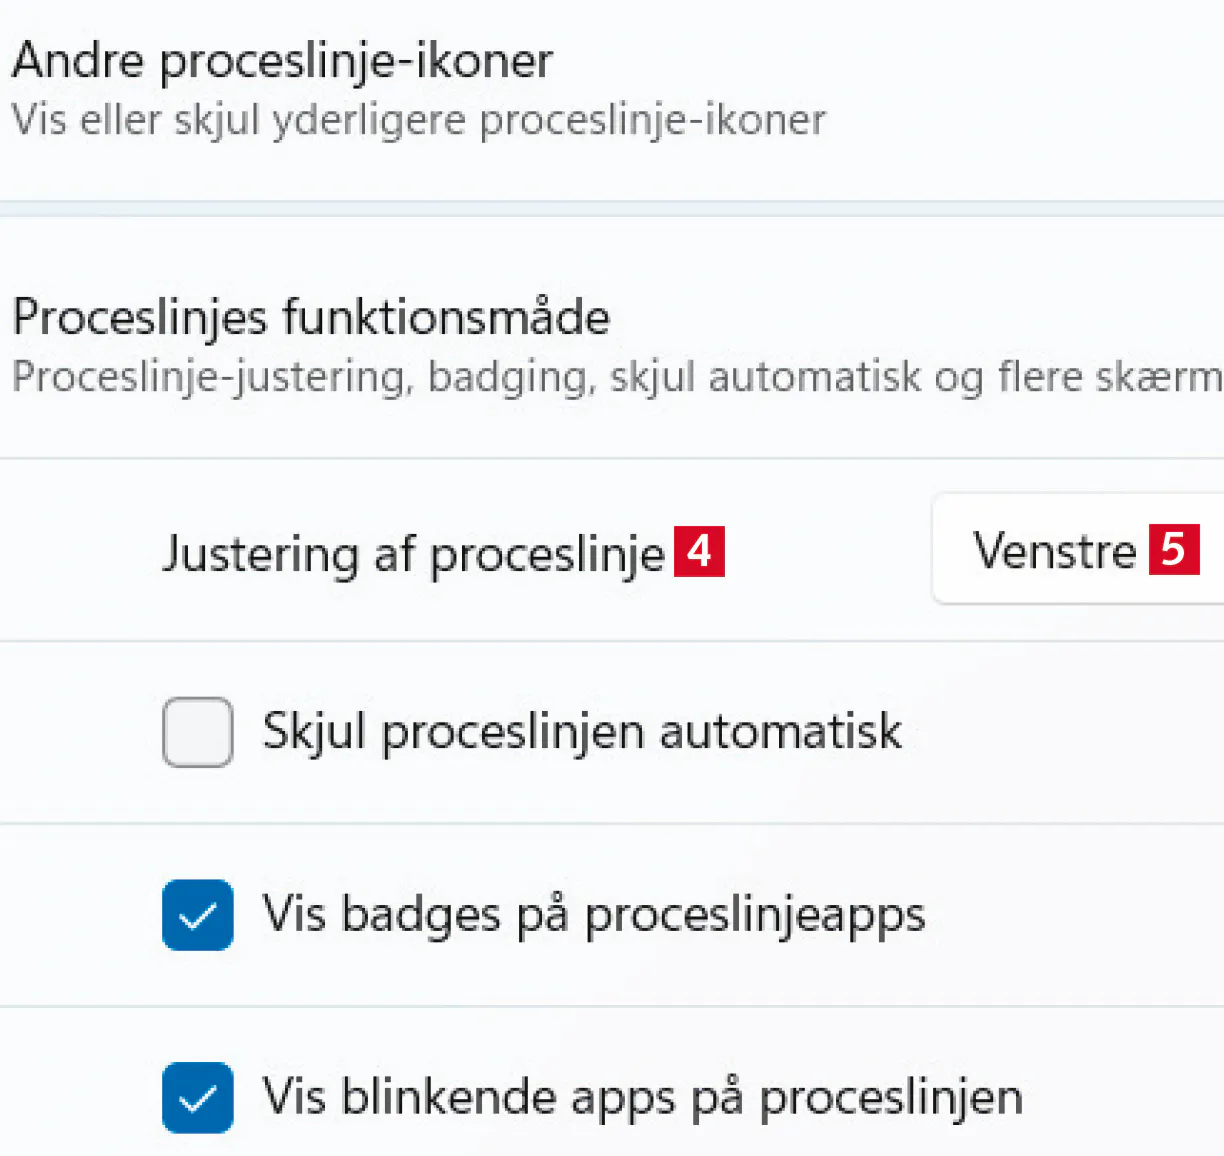Viewport: 1224px width, 1156px height.
Task: Click the 'Justering af proceslinje' label
Action: pyautogui.click(x=412, y=554)
